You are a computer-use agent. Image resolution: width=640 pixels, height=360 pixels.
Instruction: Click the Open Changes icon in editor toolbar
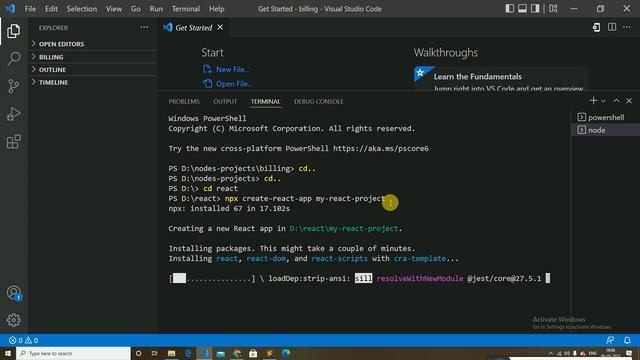pyautogui.click(x=596, y=27)
